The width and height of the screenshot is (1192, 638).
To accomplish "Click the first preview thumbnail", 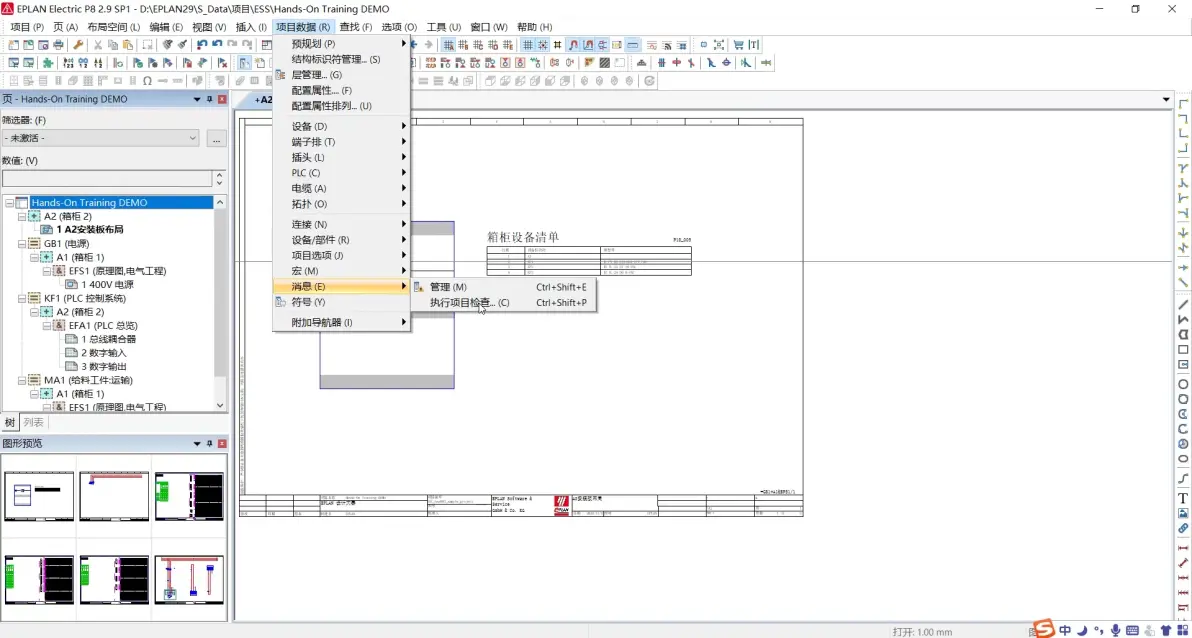I will [39, 496].
